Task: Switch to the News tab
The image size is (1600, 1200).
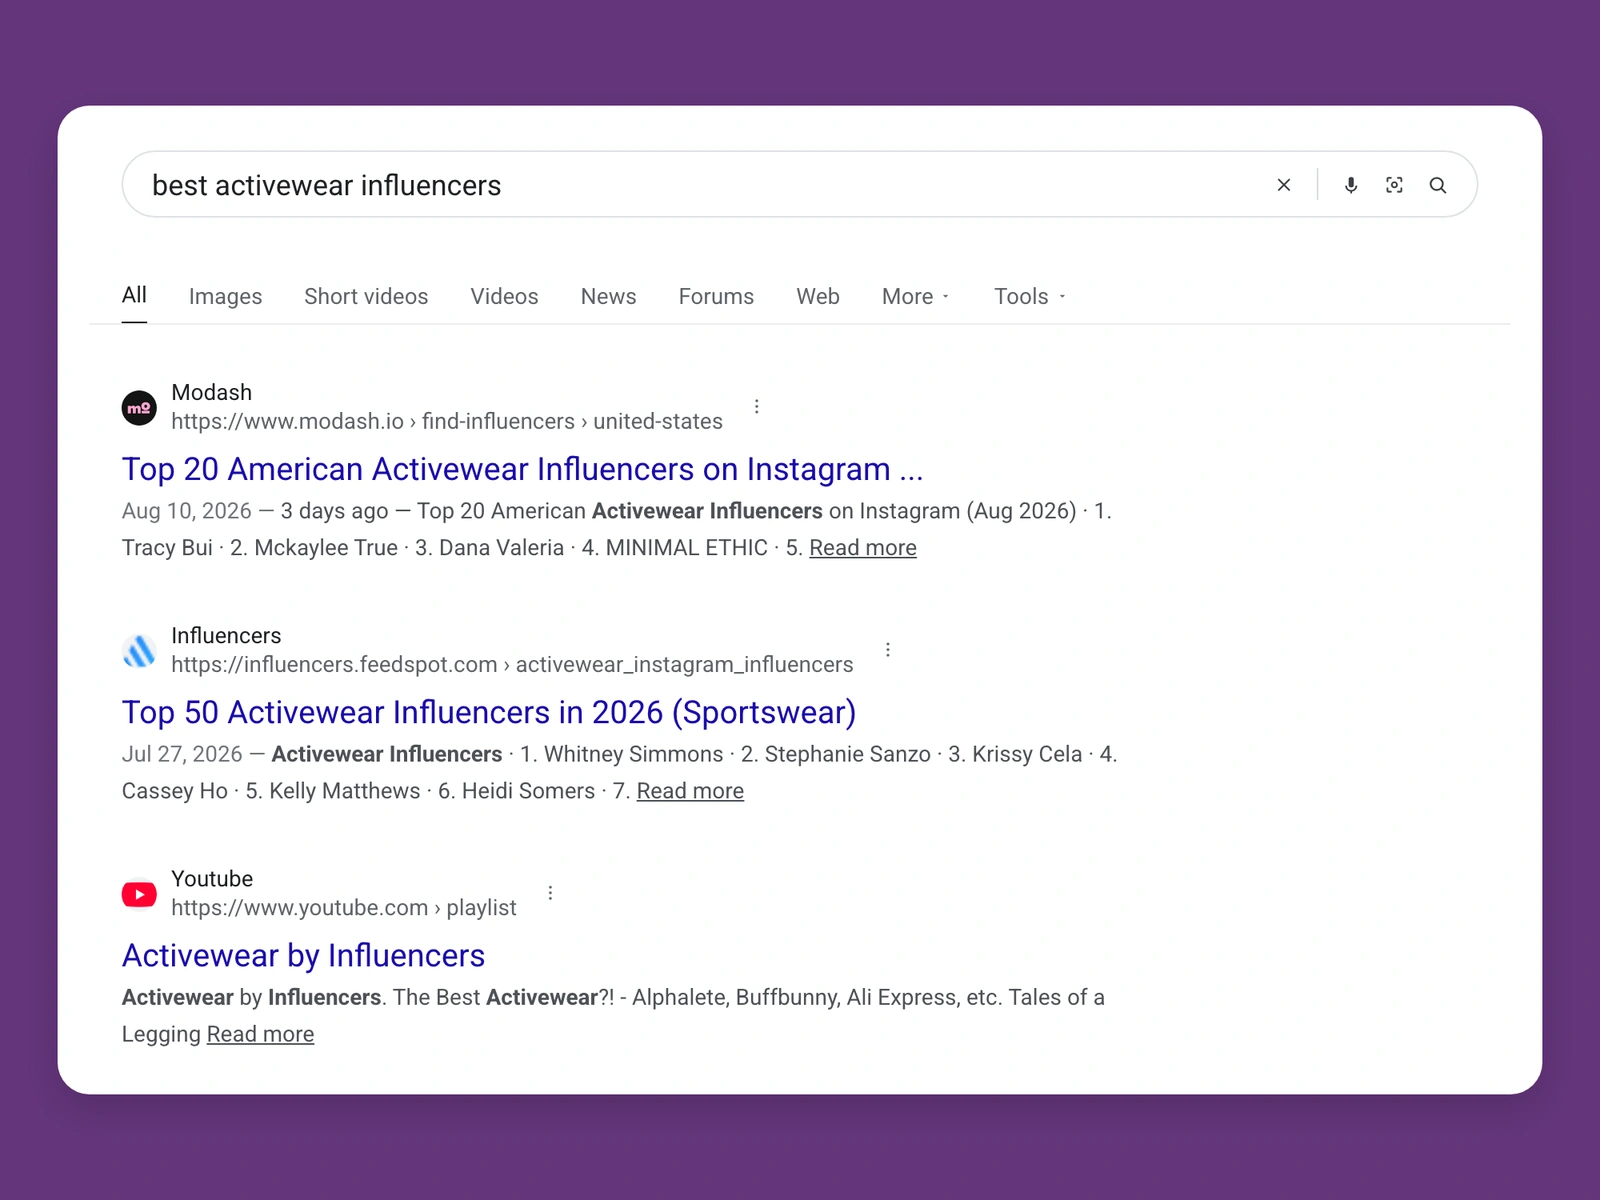Action: point(608,296)
